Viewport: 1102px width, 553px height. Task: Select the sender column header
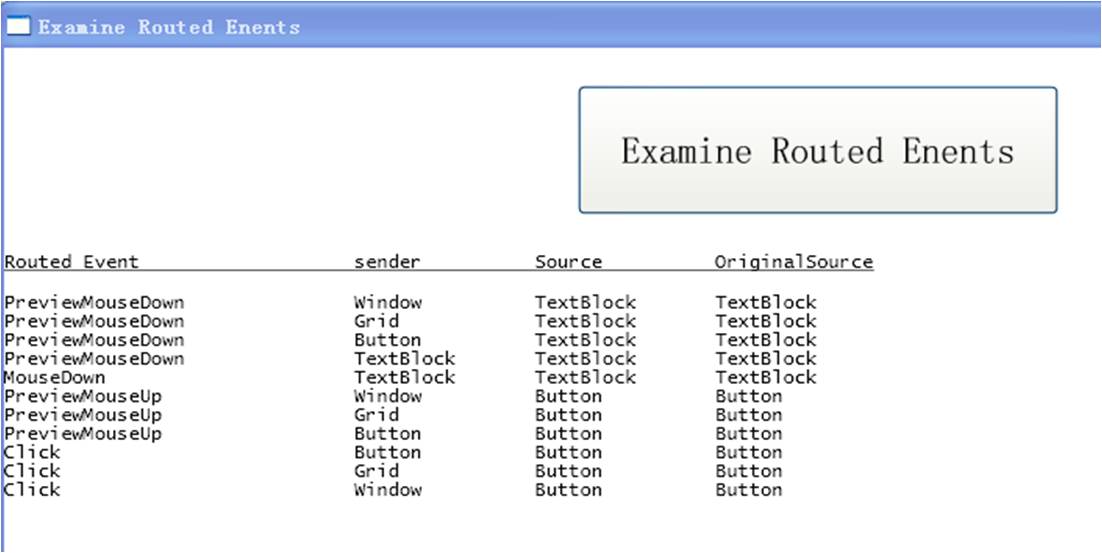[387, 262]
